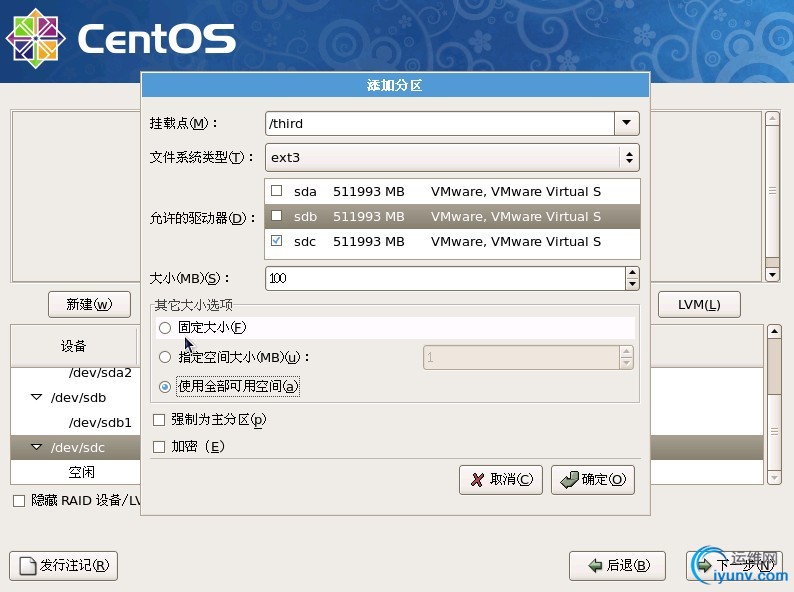Screen dimensions: 794x592
Task: Increase the partition size with up arrow
Action: (x=632, y=273)
